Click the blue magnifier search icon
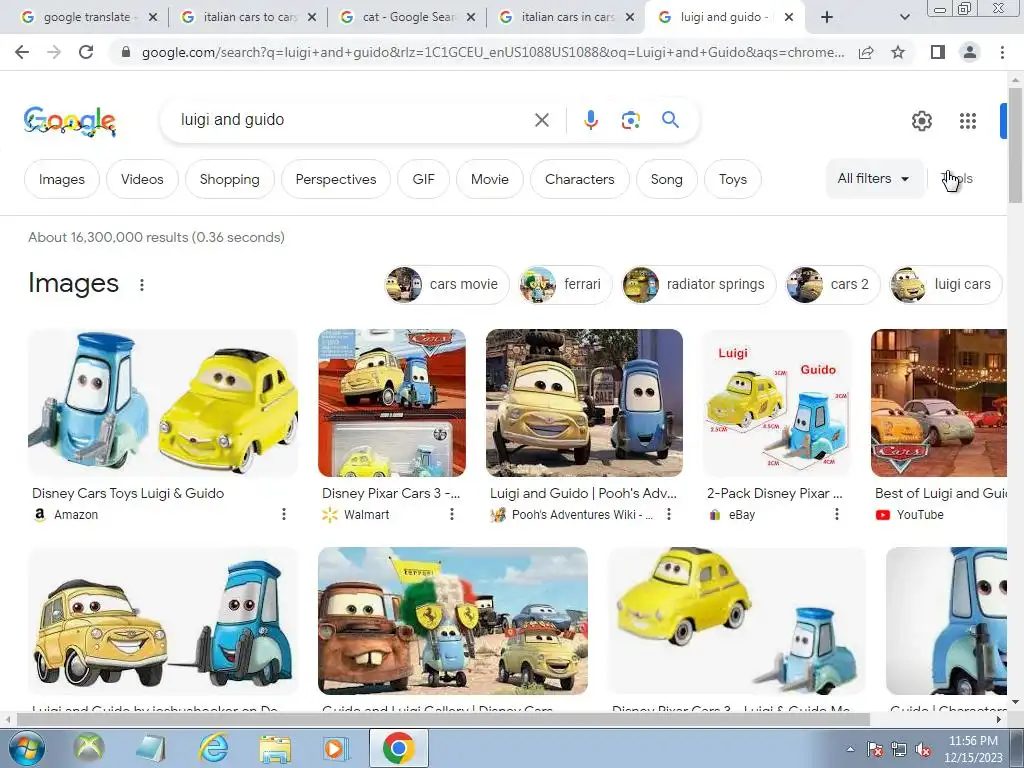This screenshot has height=768, width=1024. click(x=670, y=120)
